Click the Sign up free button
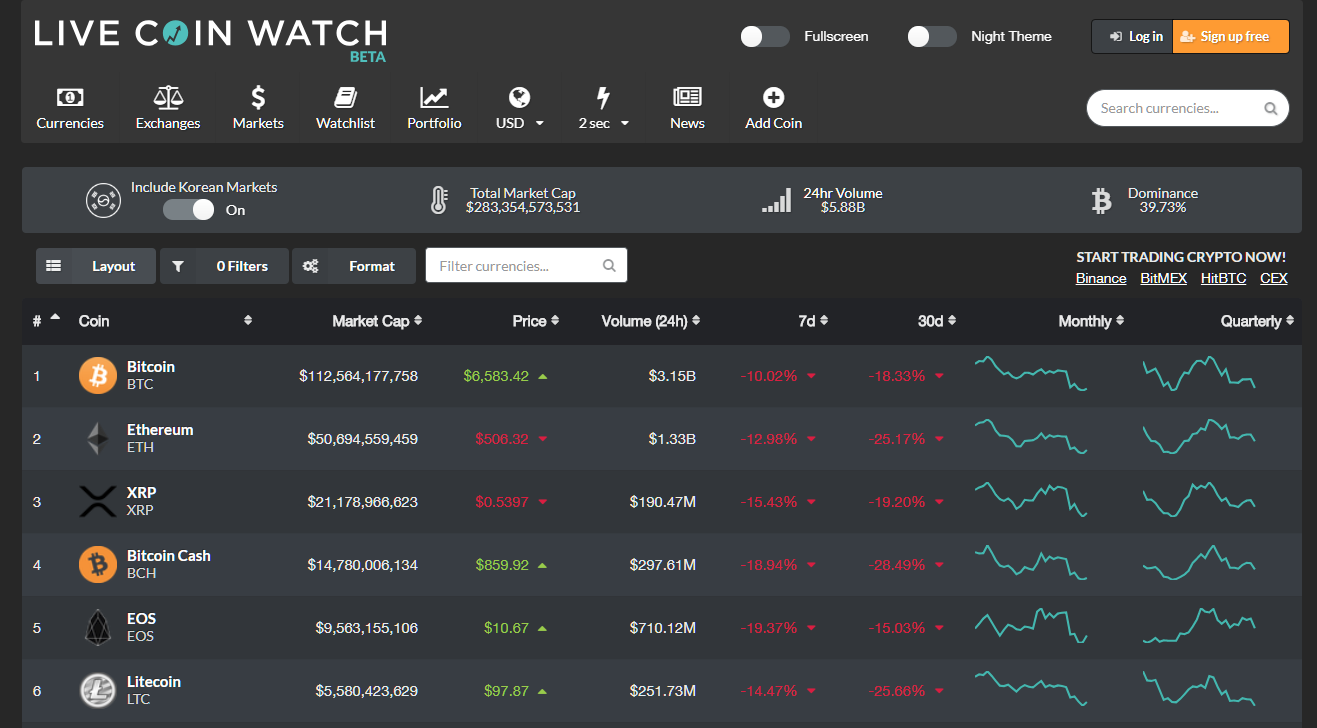 pos(1231,36)
